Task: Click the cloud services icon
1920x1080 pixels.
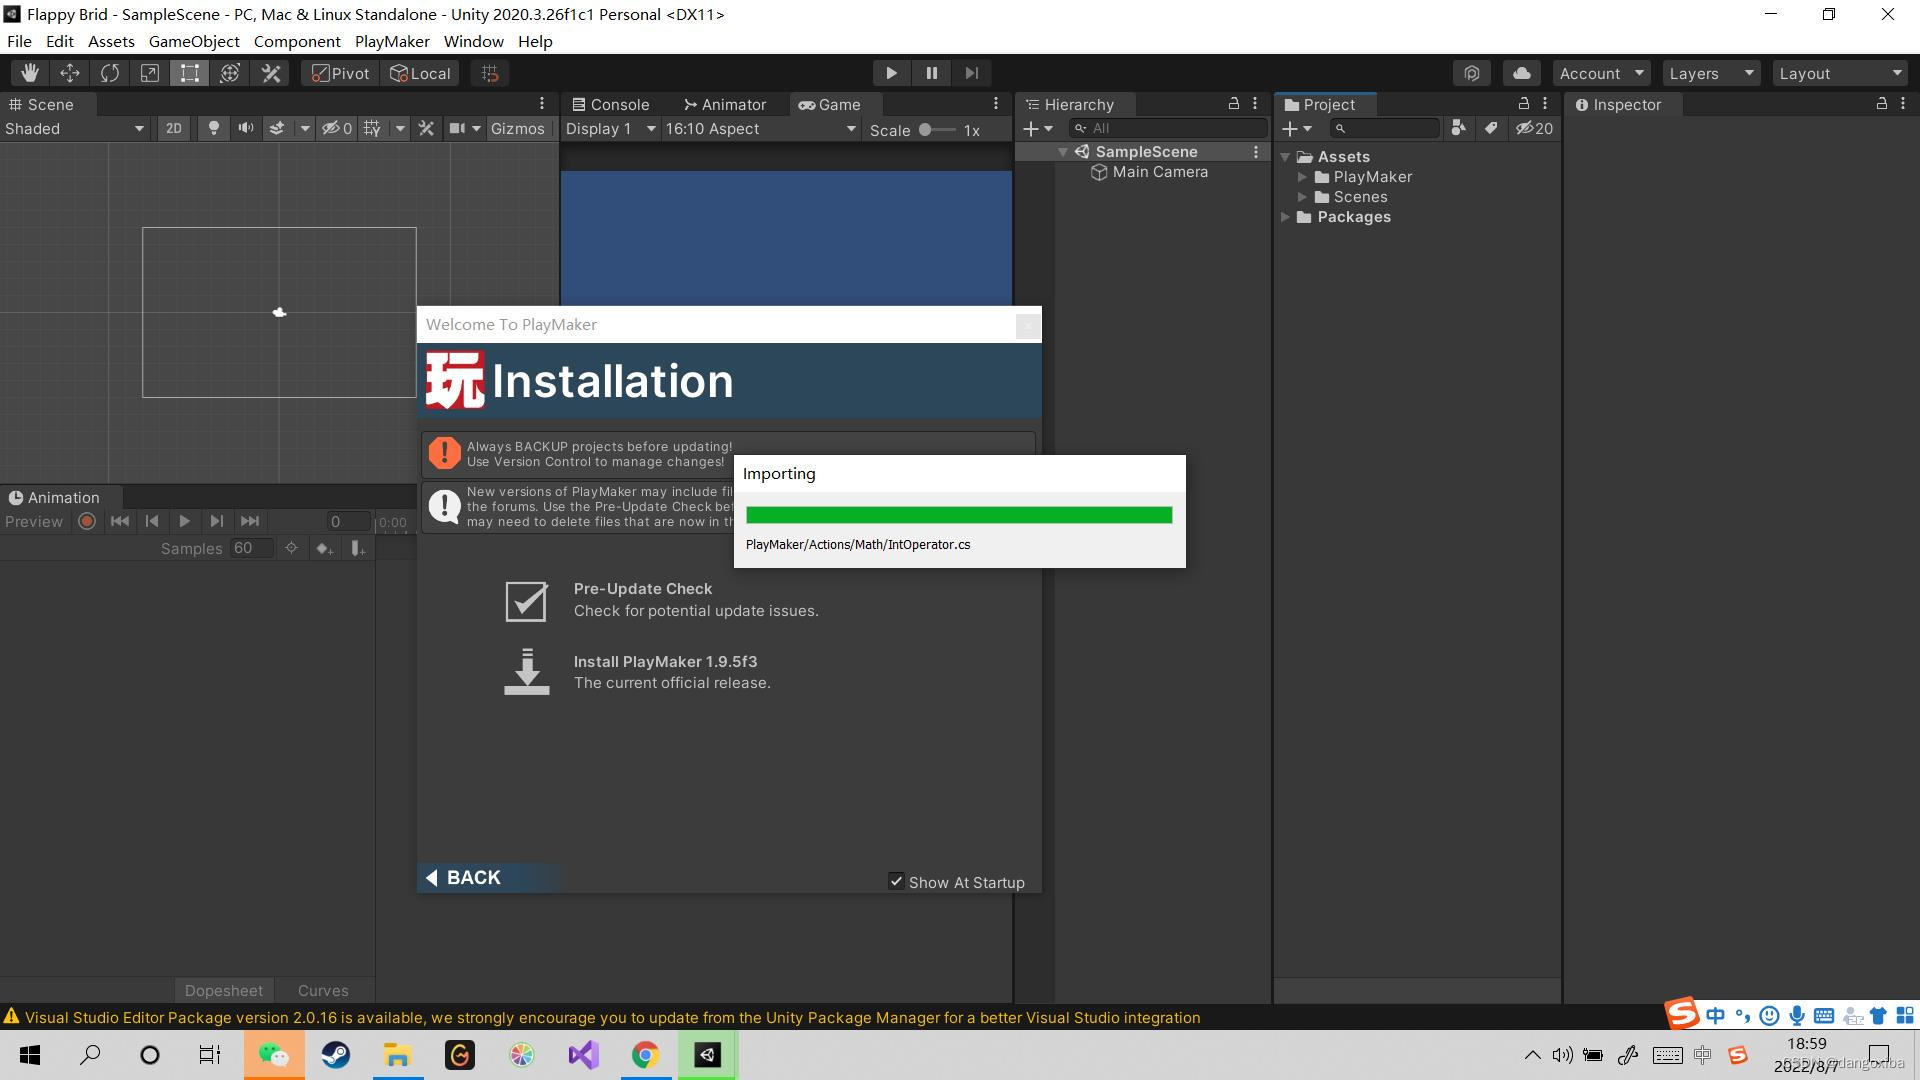Action: point(1521,73)
